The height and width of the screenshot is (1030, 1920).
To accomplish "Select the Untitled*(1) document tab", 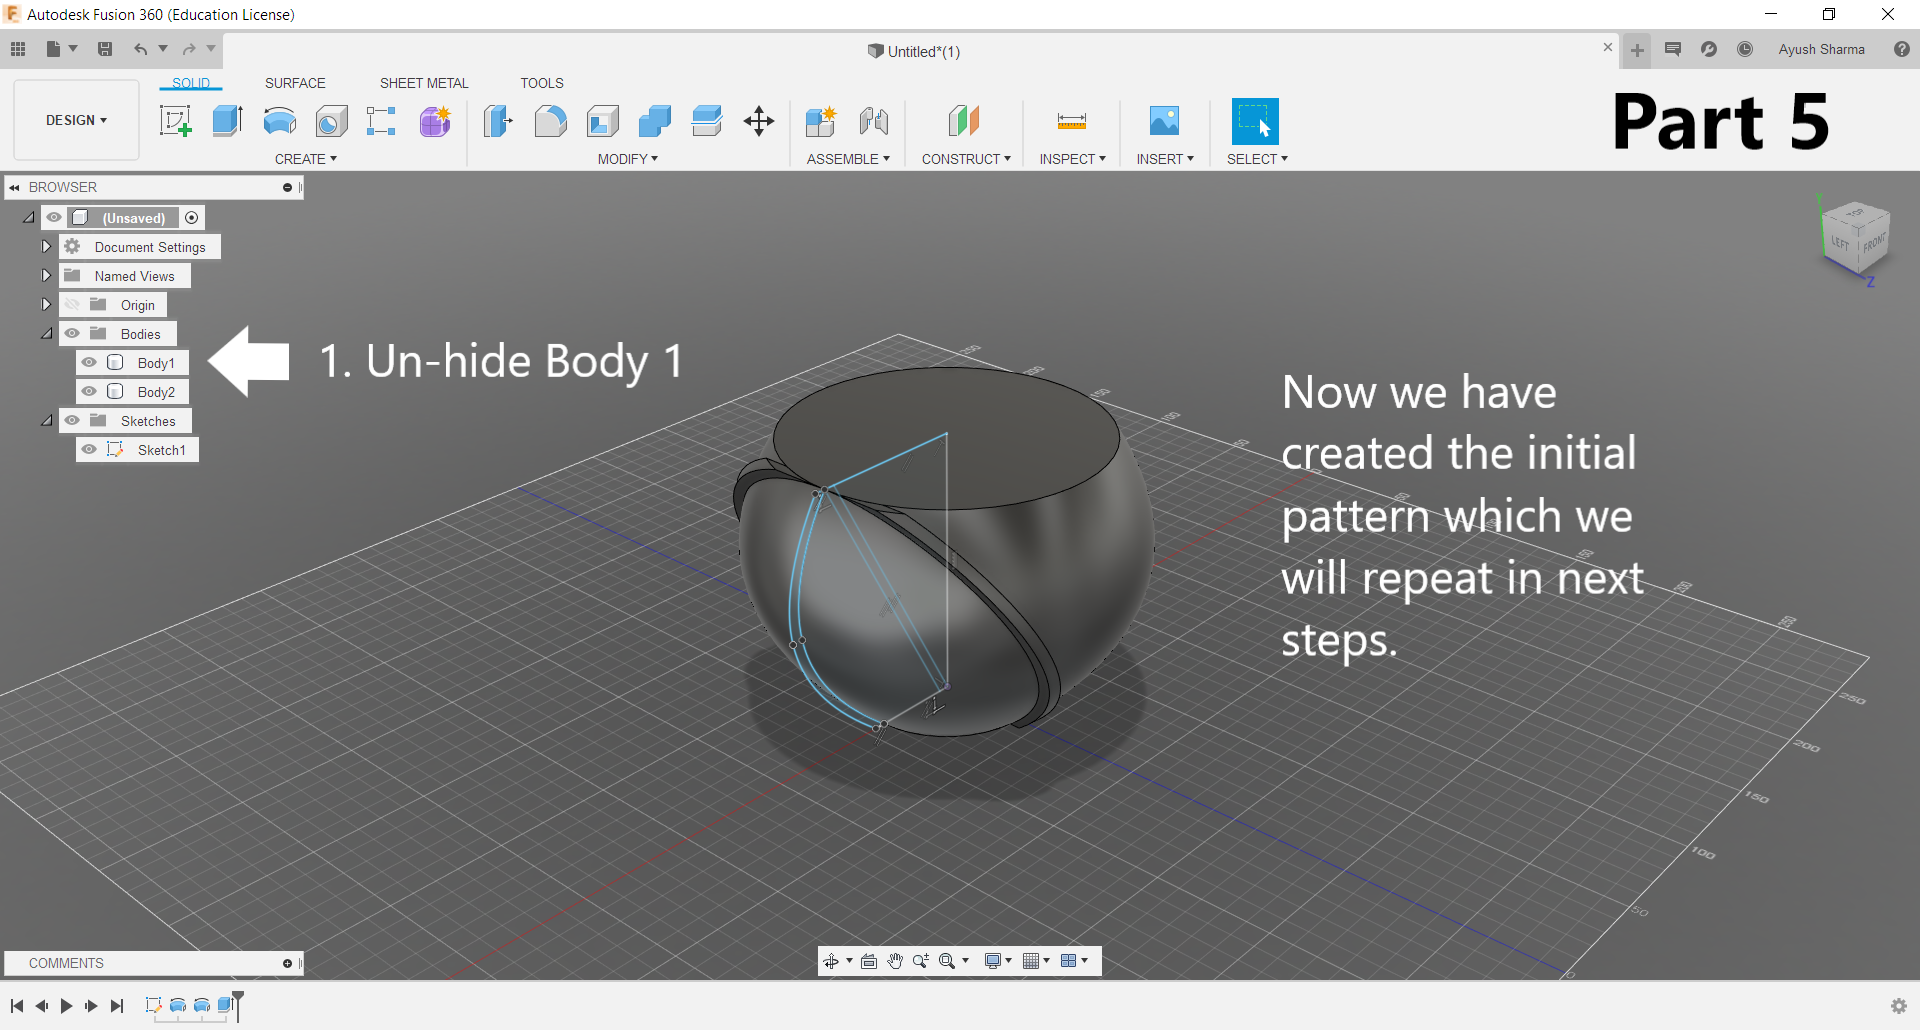I will (x=914, y=51).
